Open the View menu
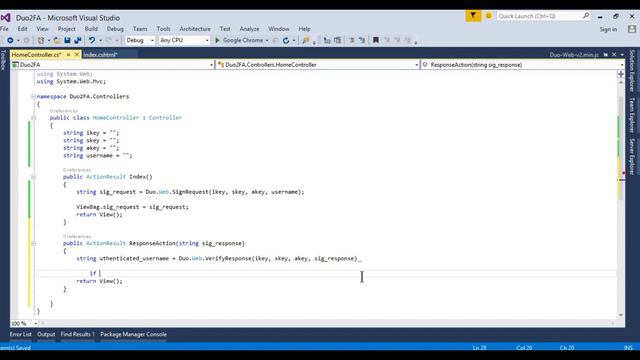This screenshot has width=640, height=360. (x=42, y=29)
